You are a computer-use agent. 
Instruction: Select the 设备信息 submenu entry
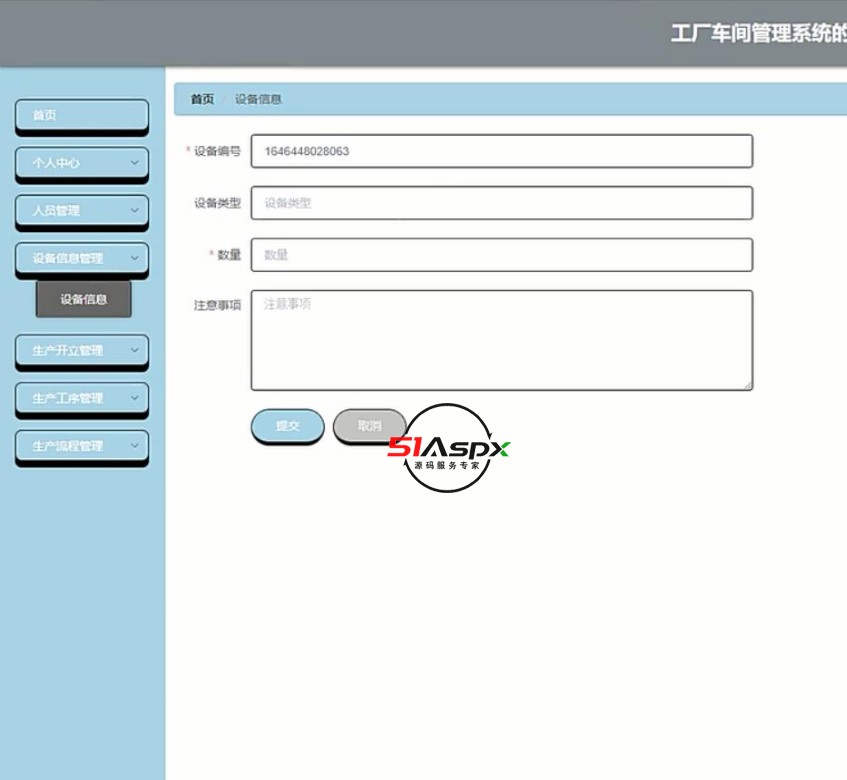[84, 300]
